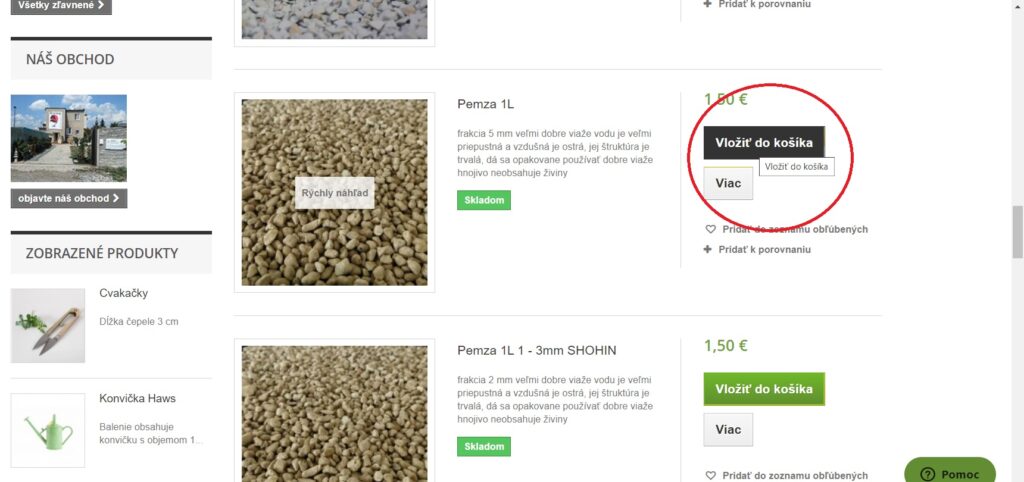Click the page vertical scrollbar thumb
The height and width of the screenshot is (482, 1024).
(1017, 232)
